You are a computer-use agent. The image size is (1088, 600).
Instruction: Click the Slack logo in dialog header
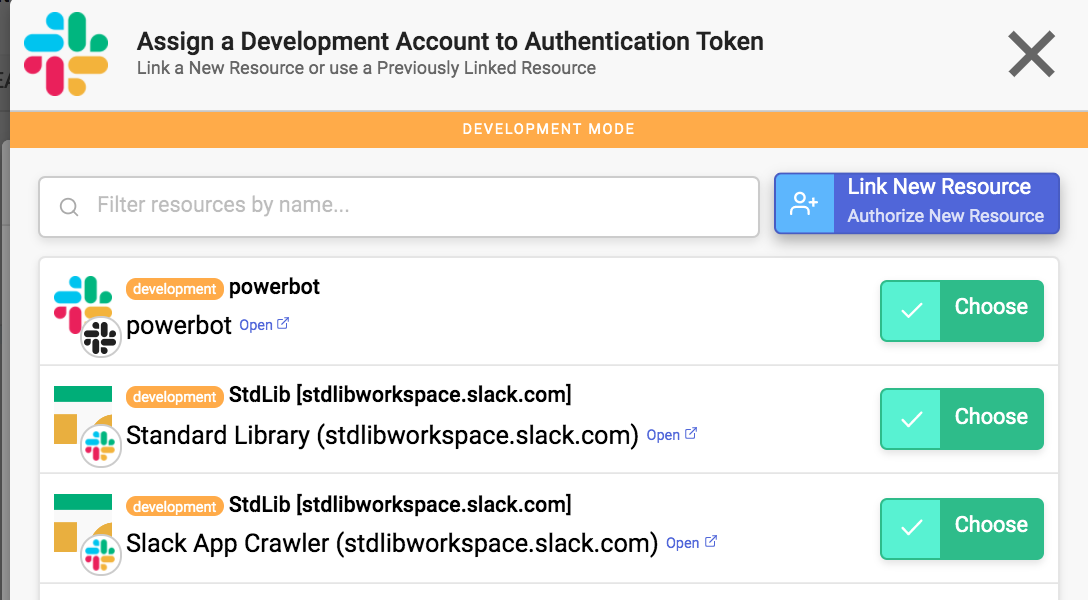click(66, 54)
